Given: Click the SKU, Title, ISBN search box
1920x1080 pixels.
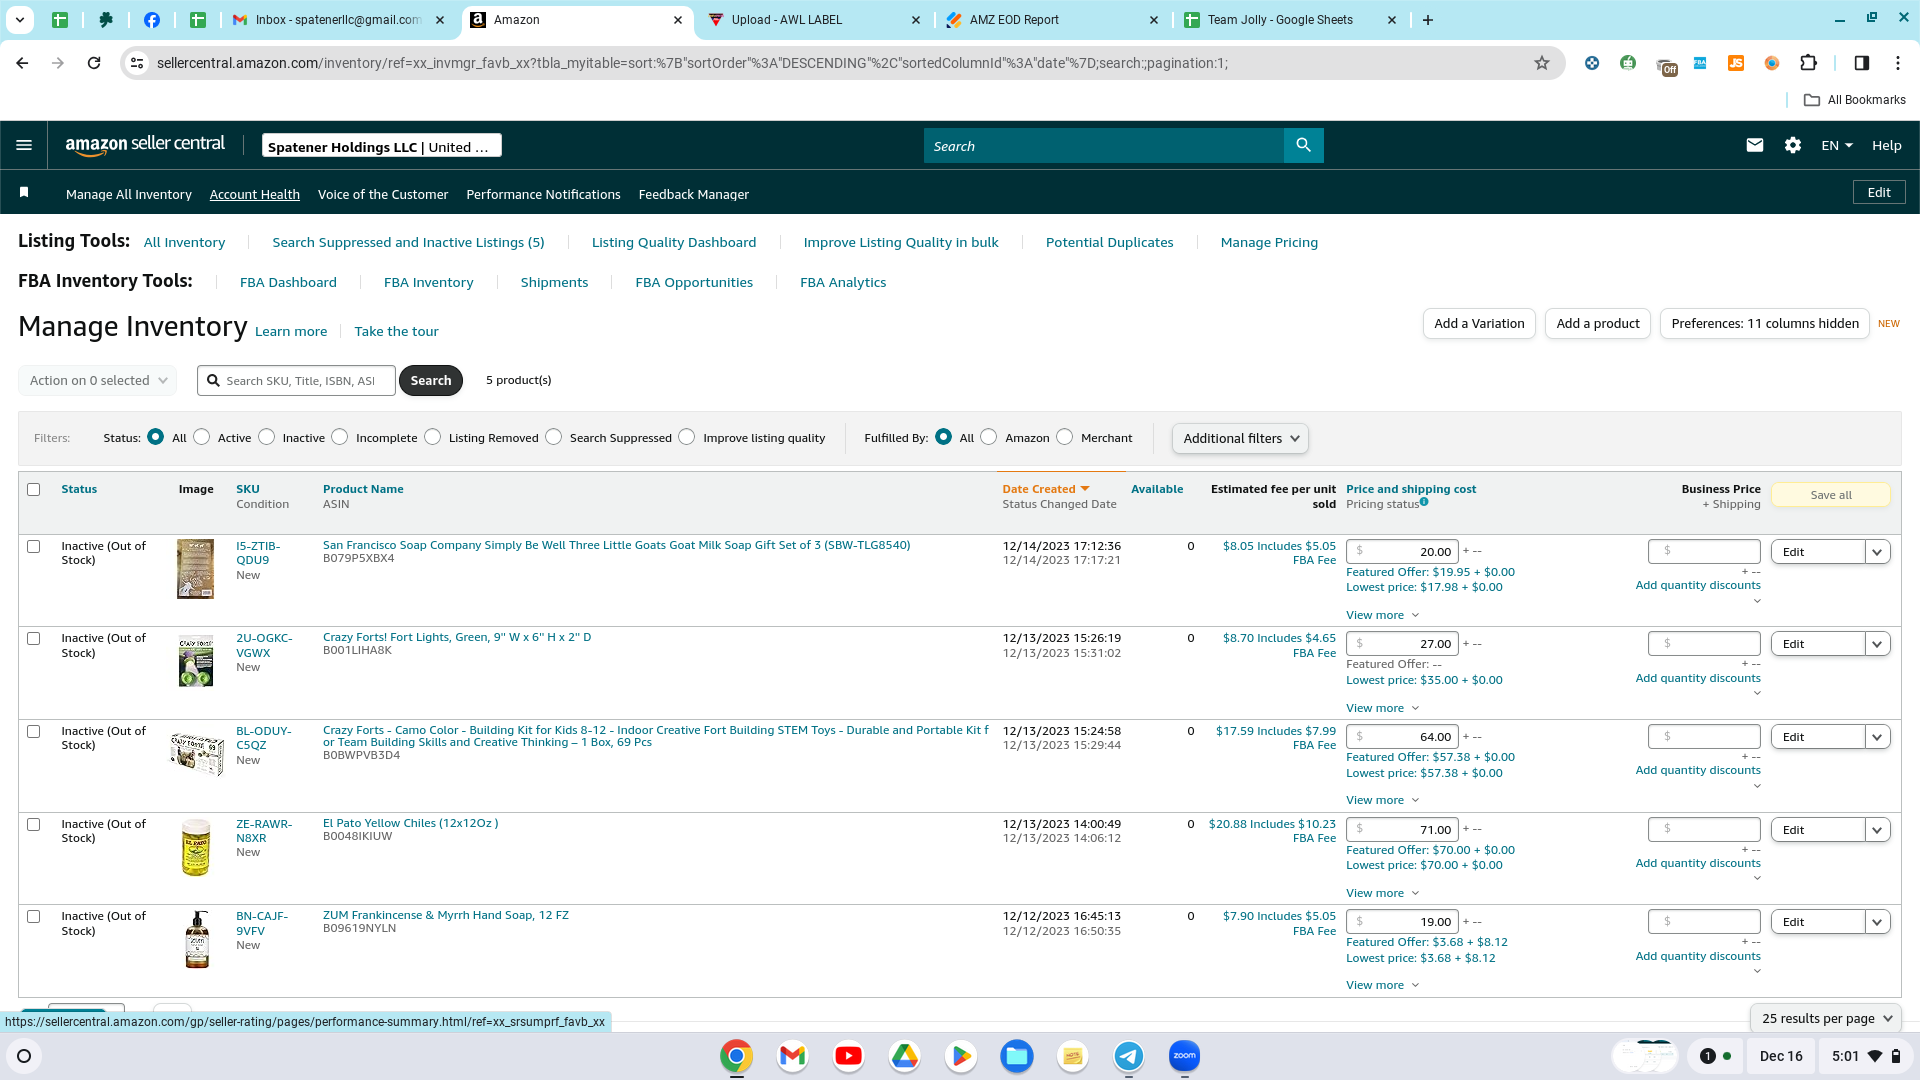Looking at the screenshot, I should coord(297,381).
